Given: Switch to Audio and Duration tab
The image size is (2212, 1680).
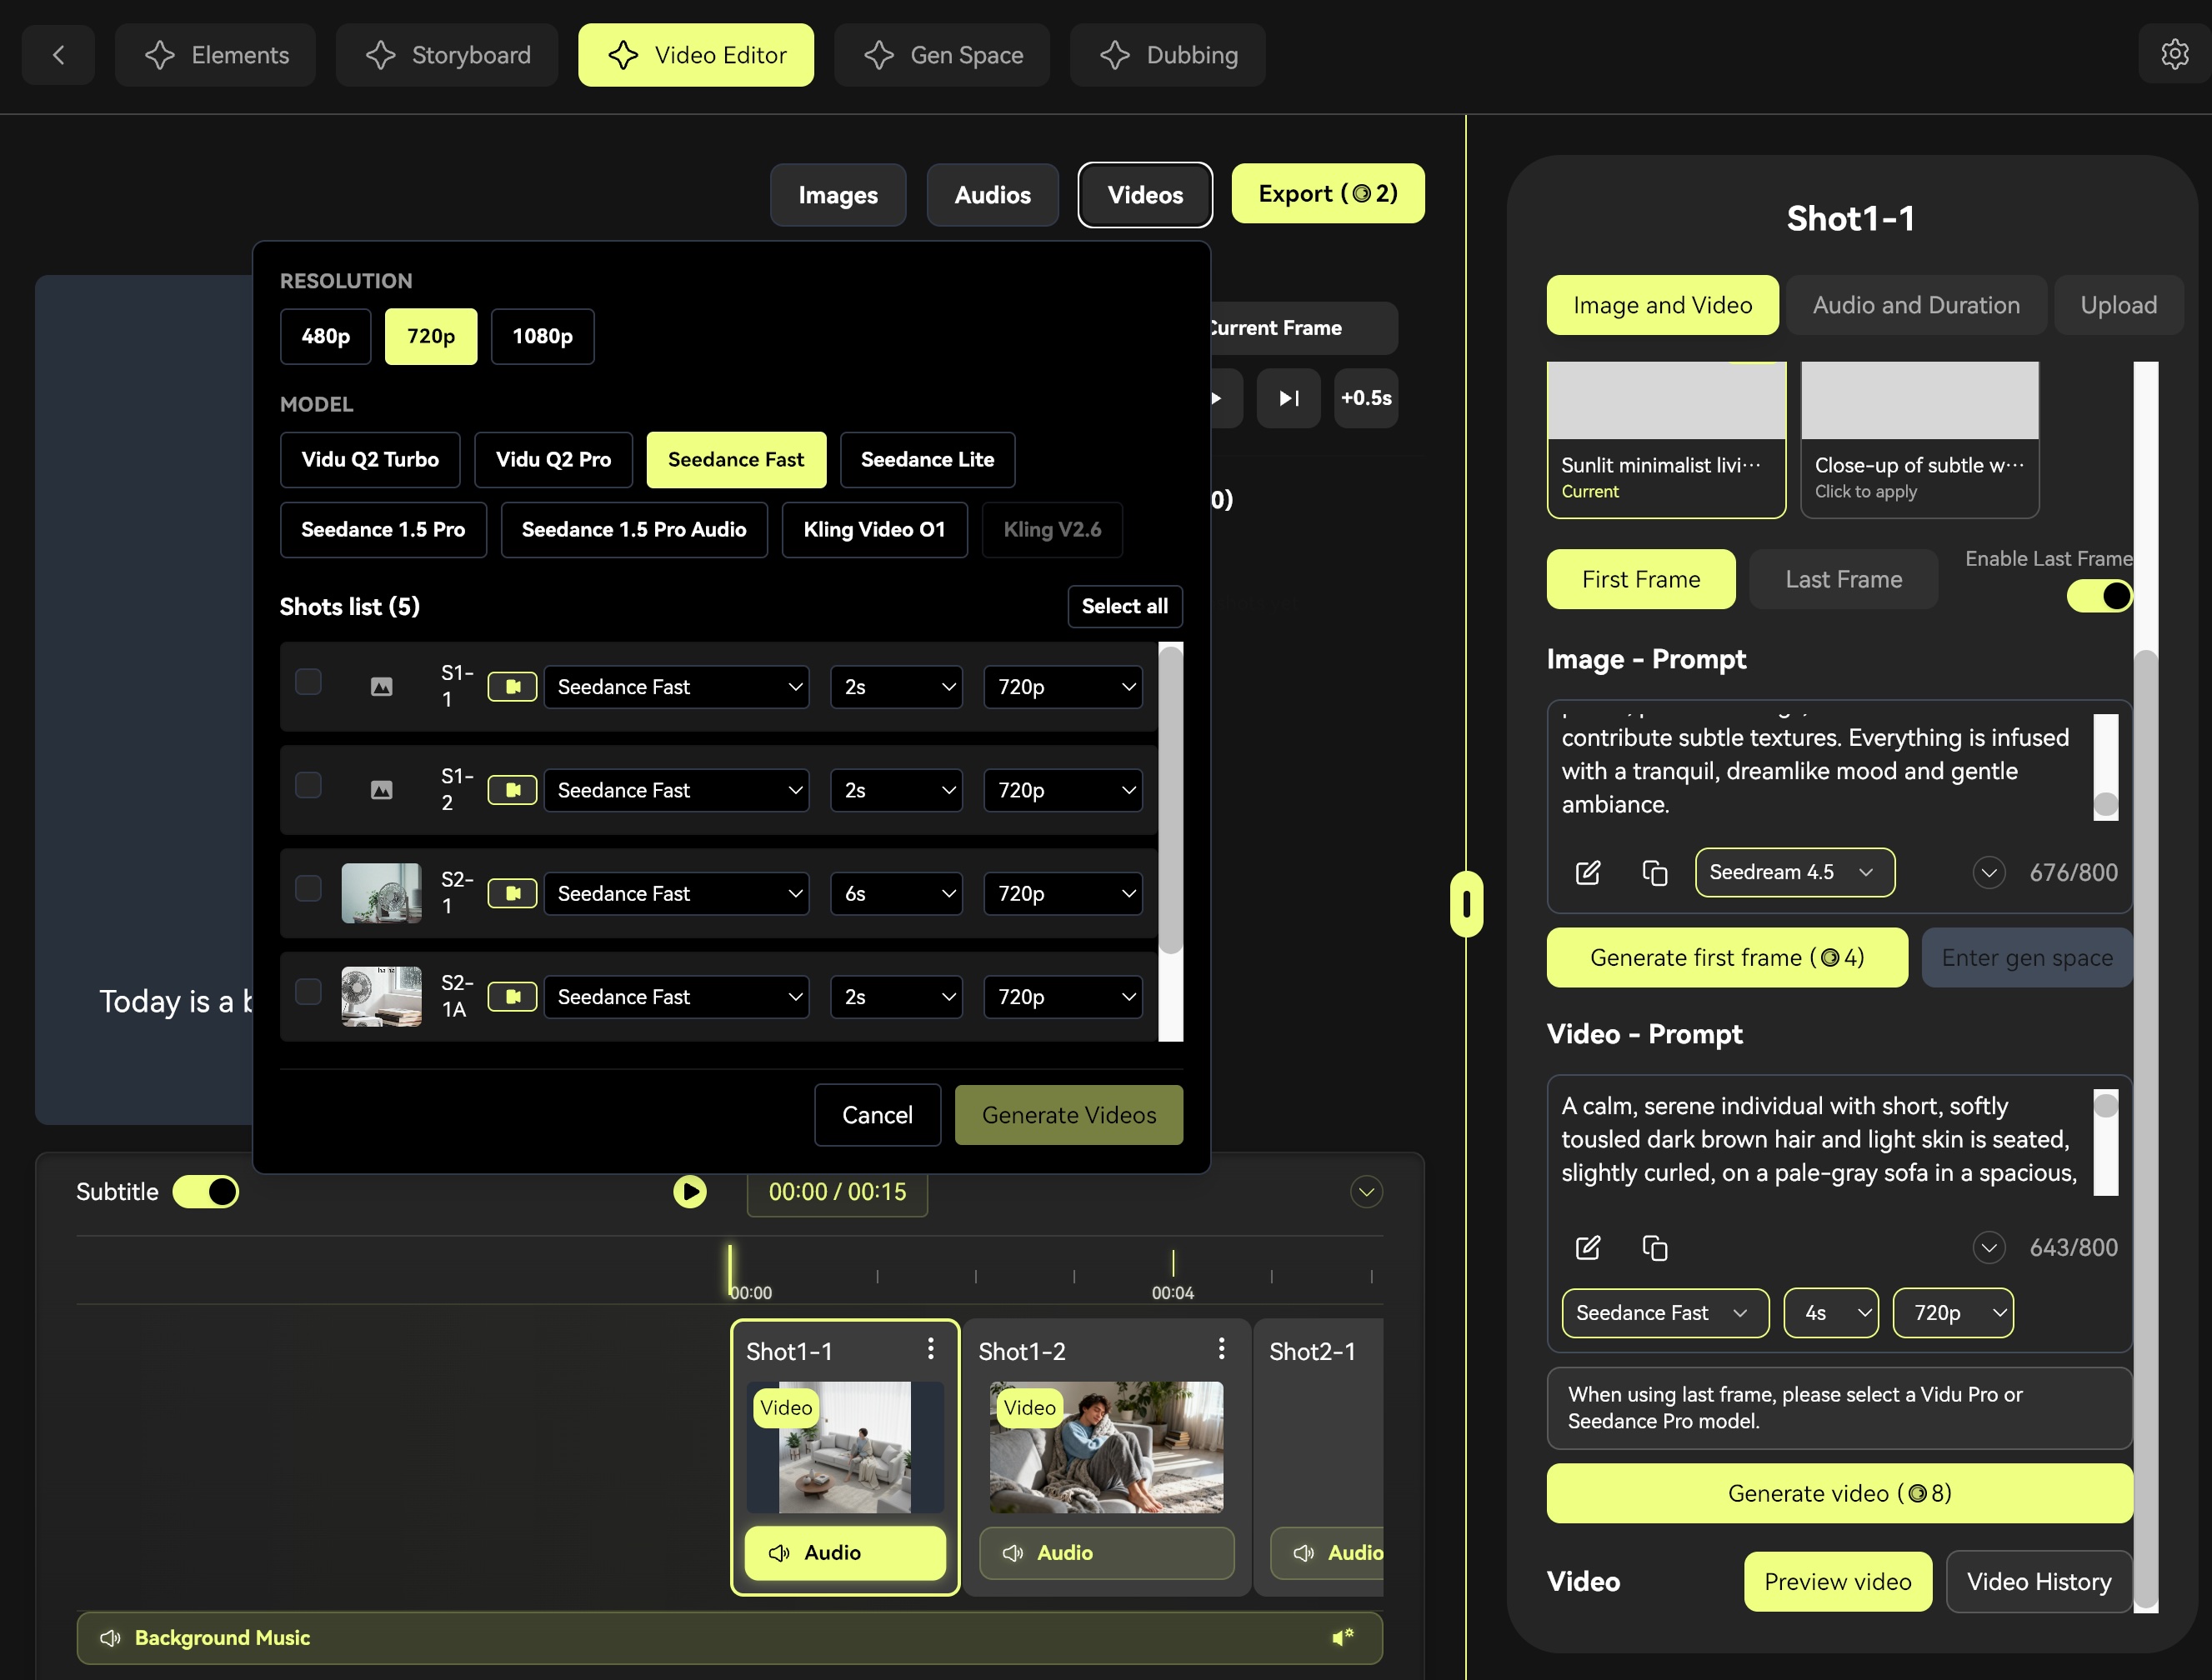Looking at the screenshot, I should pyautogui.click(x=1916, y=305).
